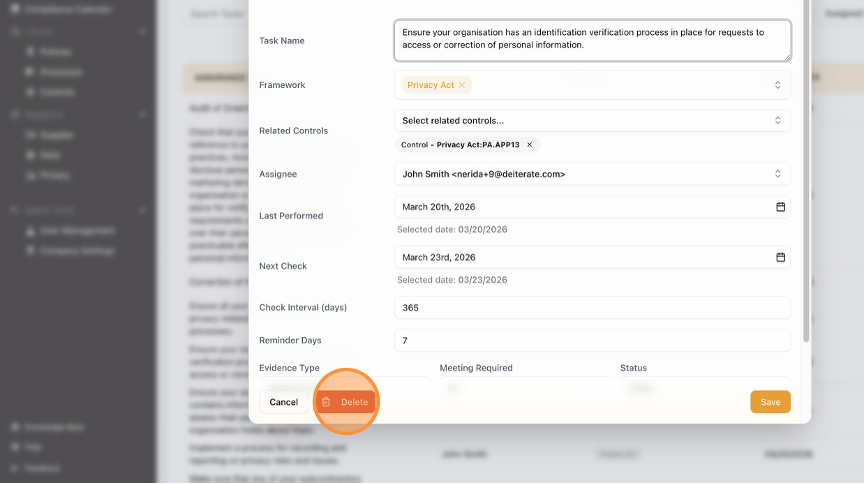Expand the Framework dropdown
The height and width of the screenshot is (484, 864).
777,85
